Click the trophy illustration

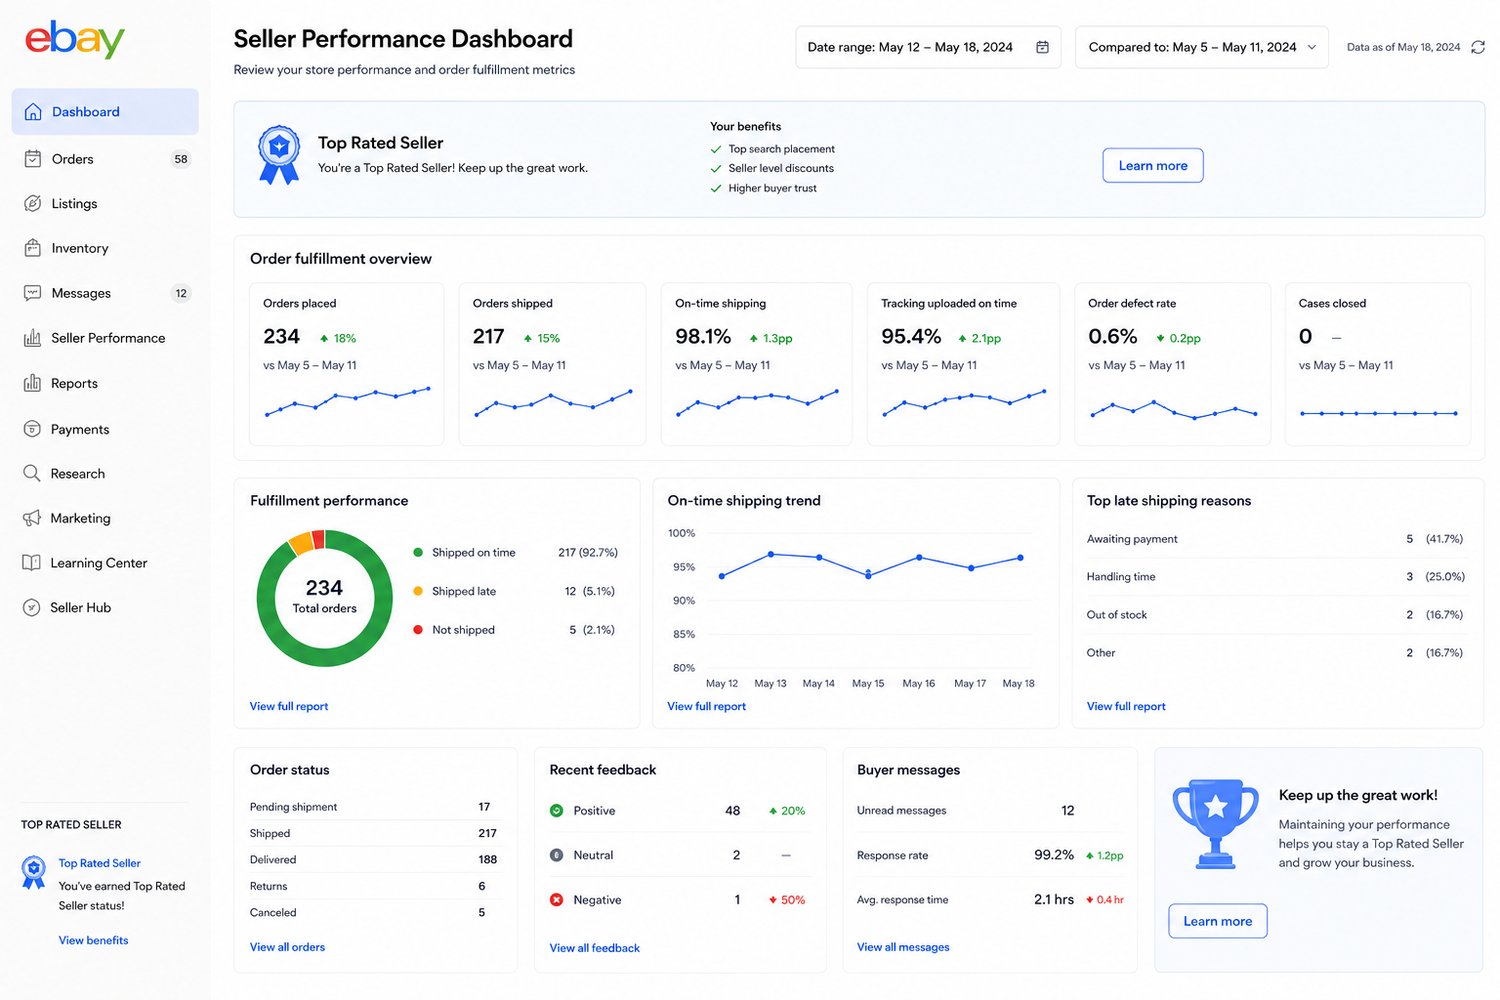pyautogui.click(x=1216, y=824)
